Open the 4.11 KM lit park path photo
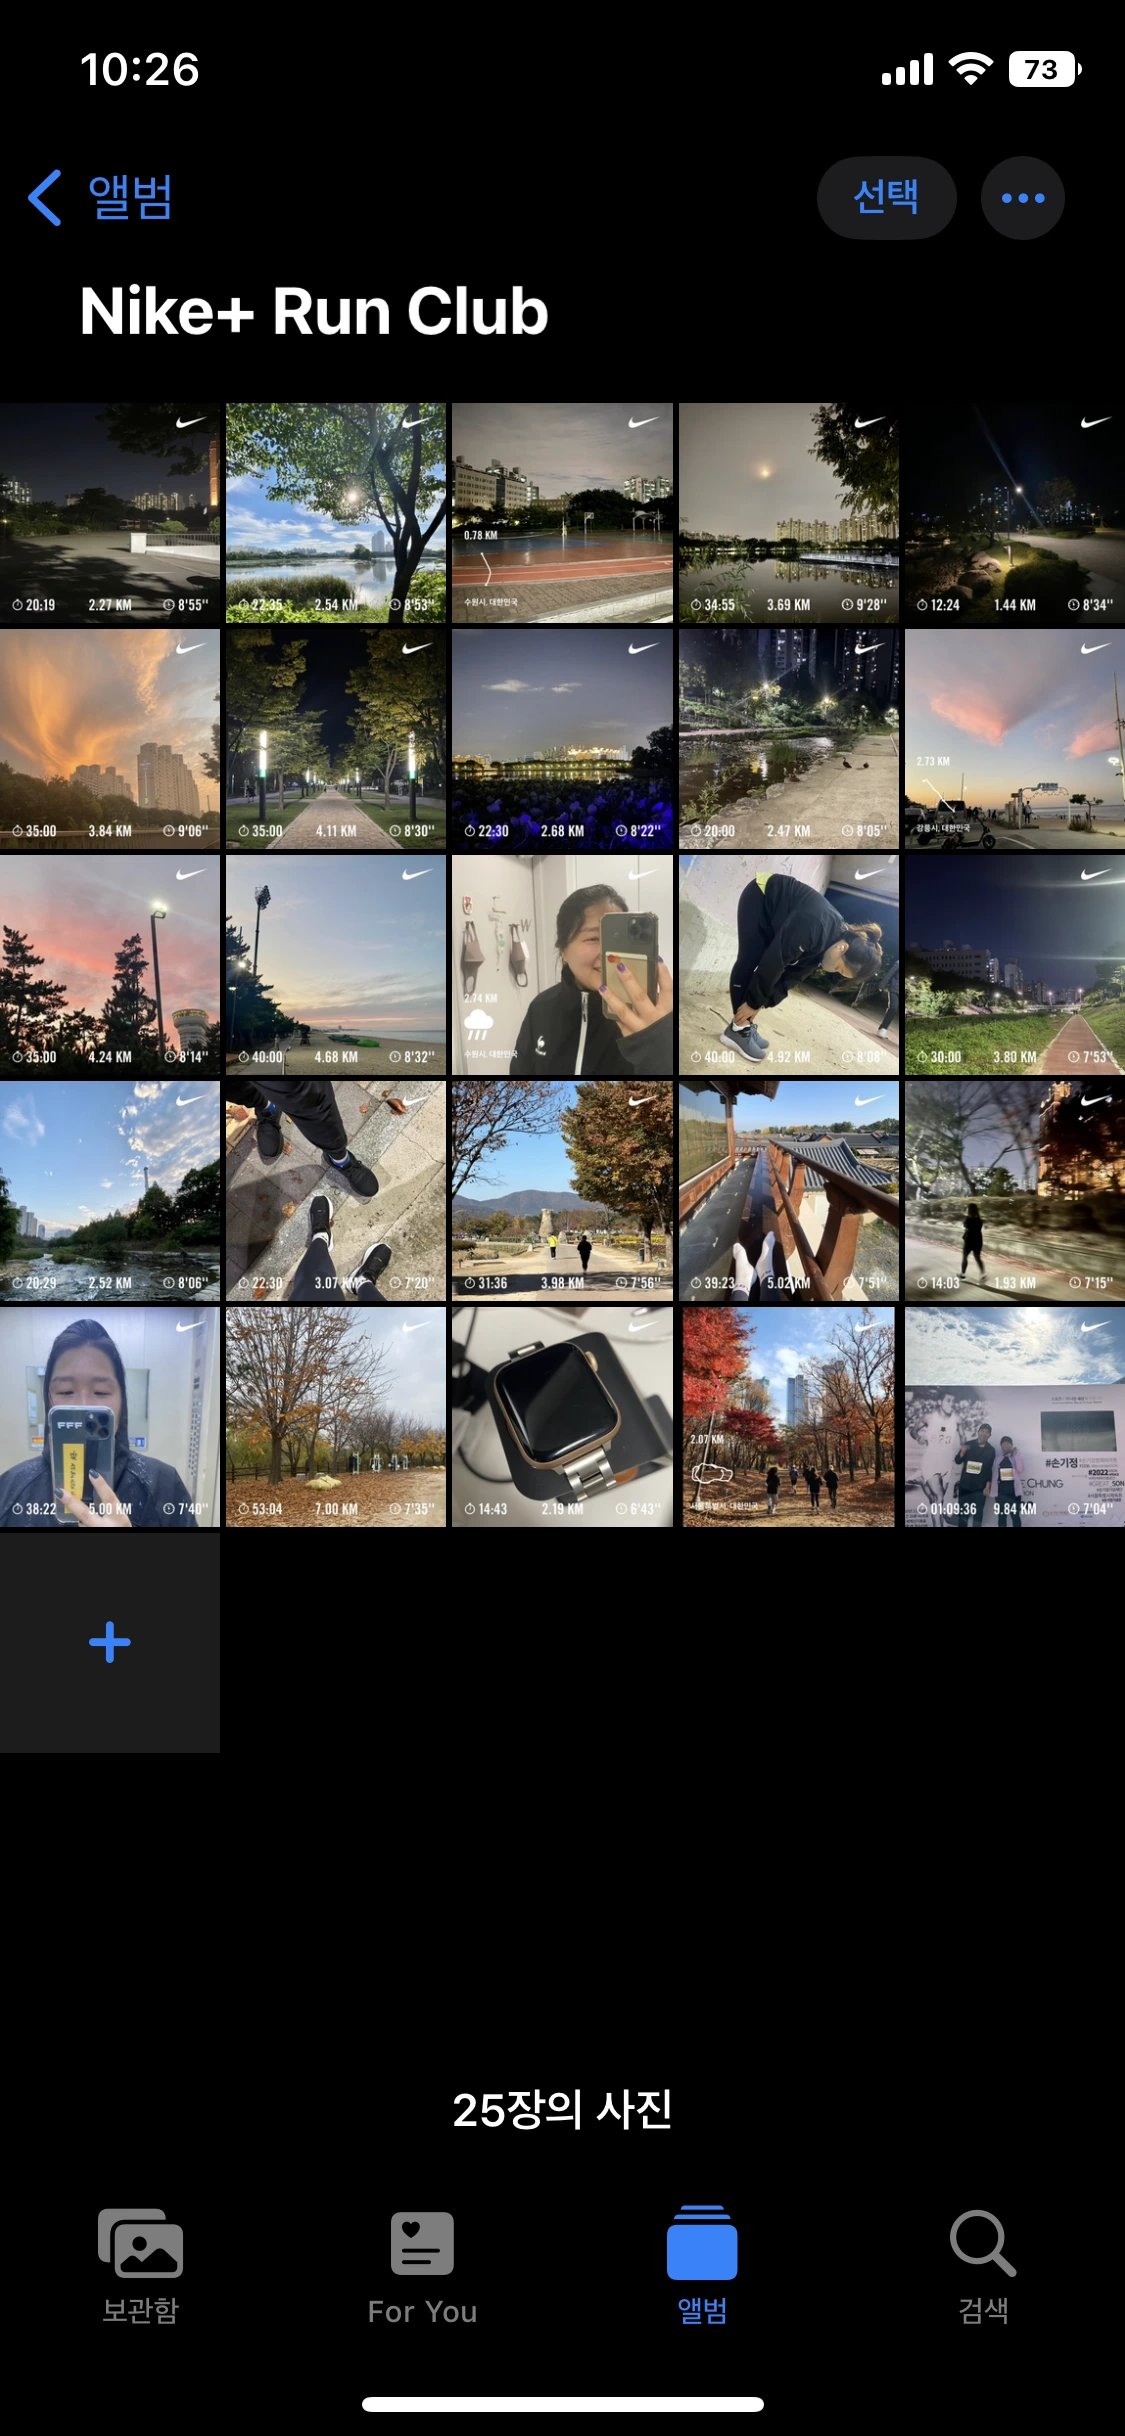The width and height of the screenshot is (1125, 2436). click(336, 739)
